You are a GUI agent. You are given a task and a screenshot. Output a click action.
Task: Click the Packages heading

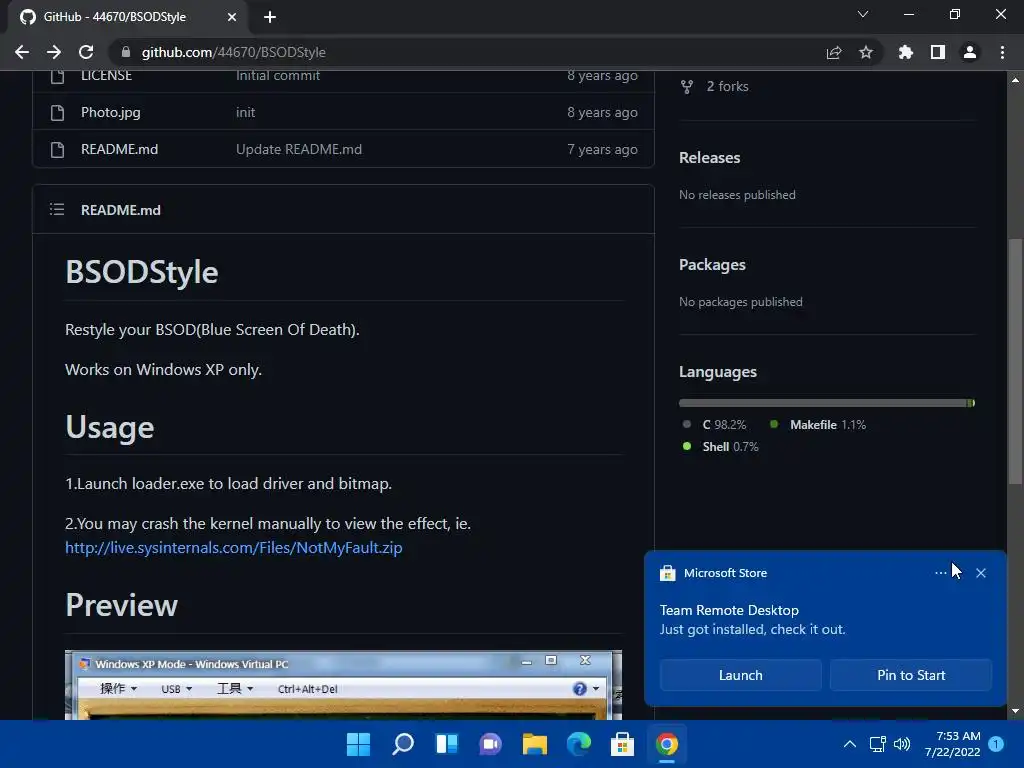click(x=712, y=264)
